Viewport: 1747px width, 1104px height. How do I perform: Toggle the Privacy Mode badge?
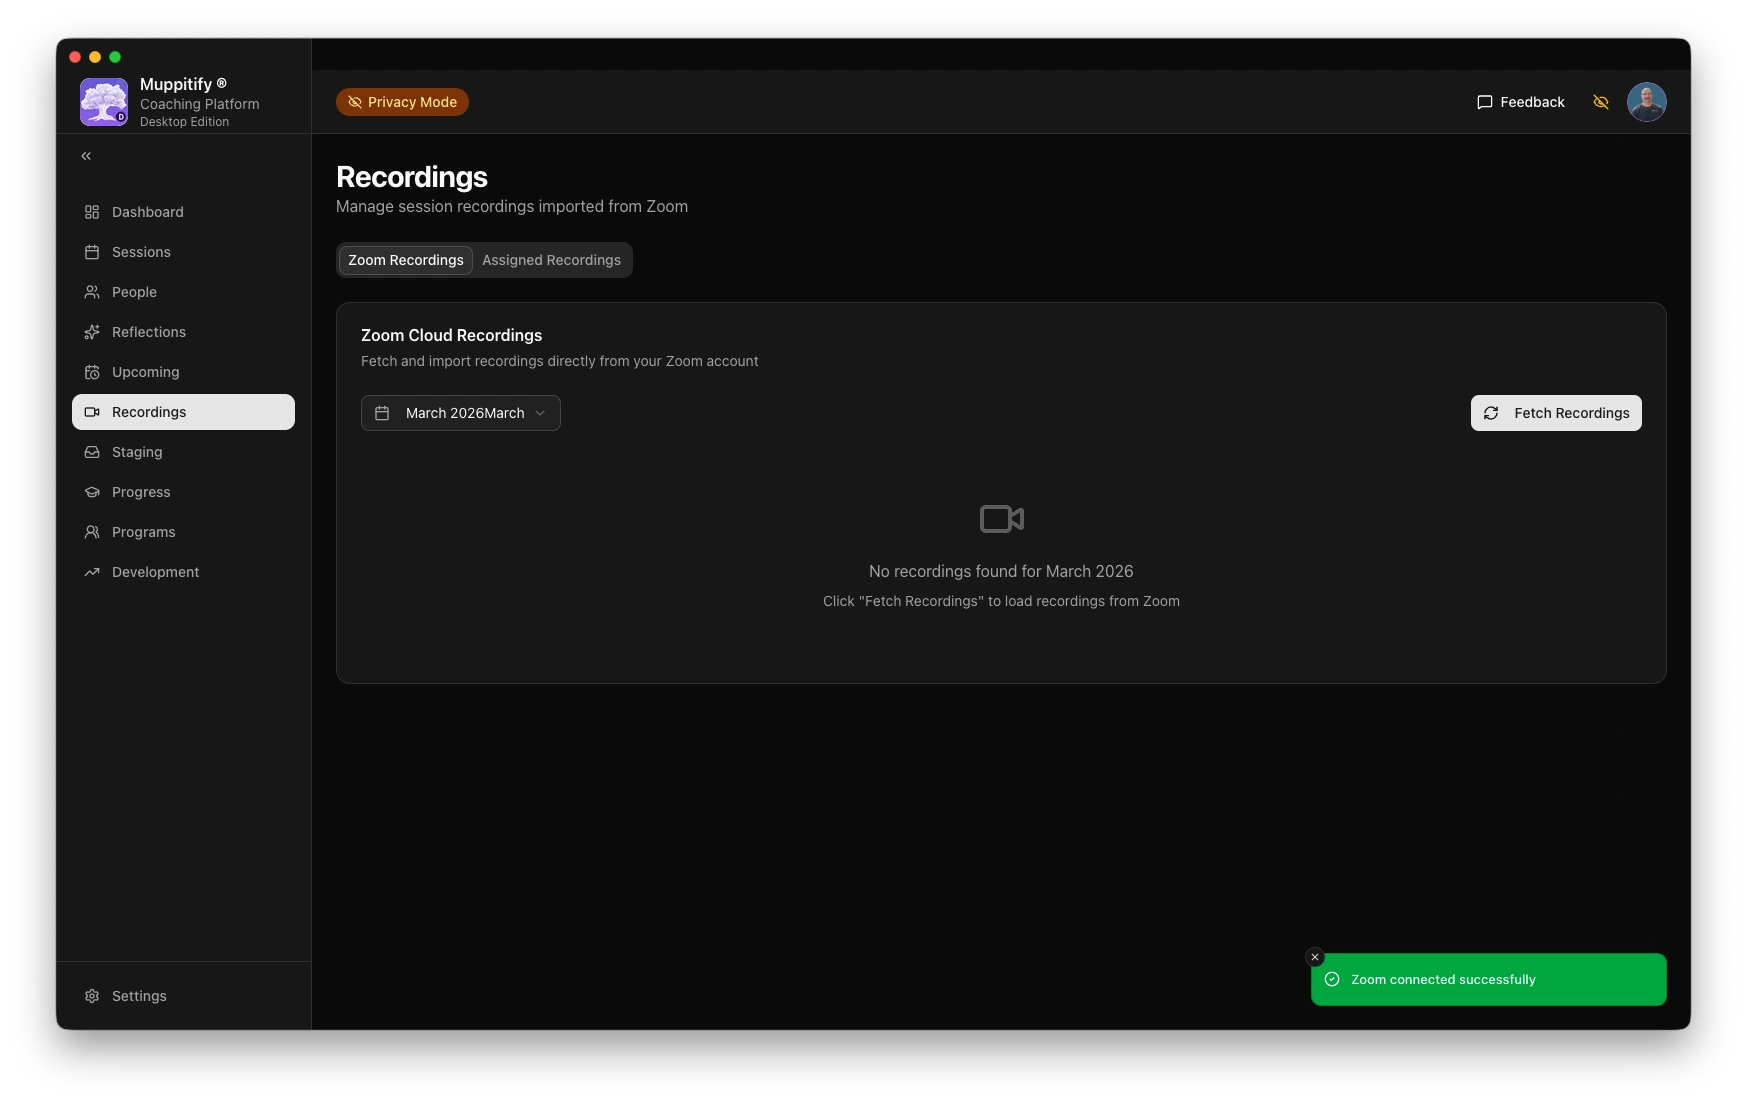(402, 102)
